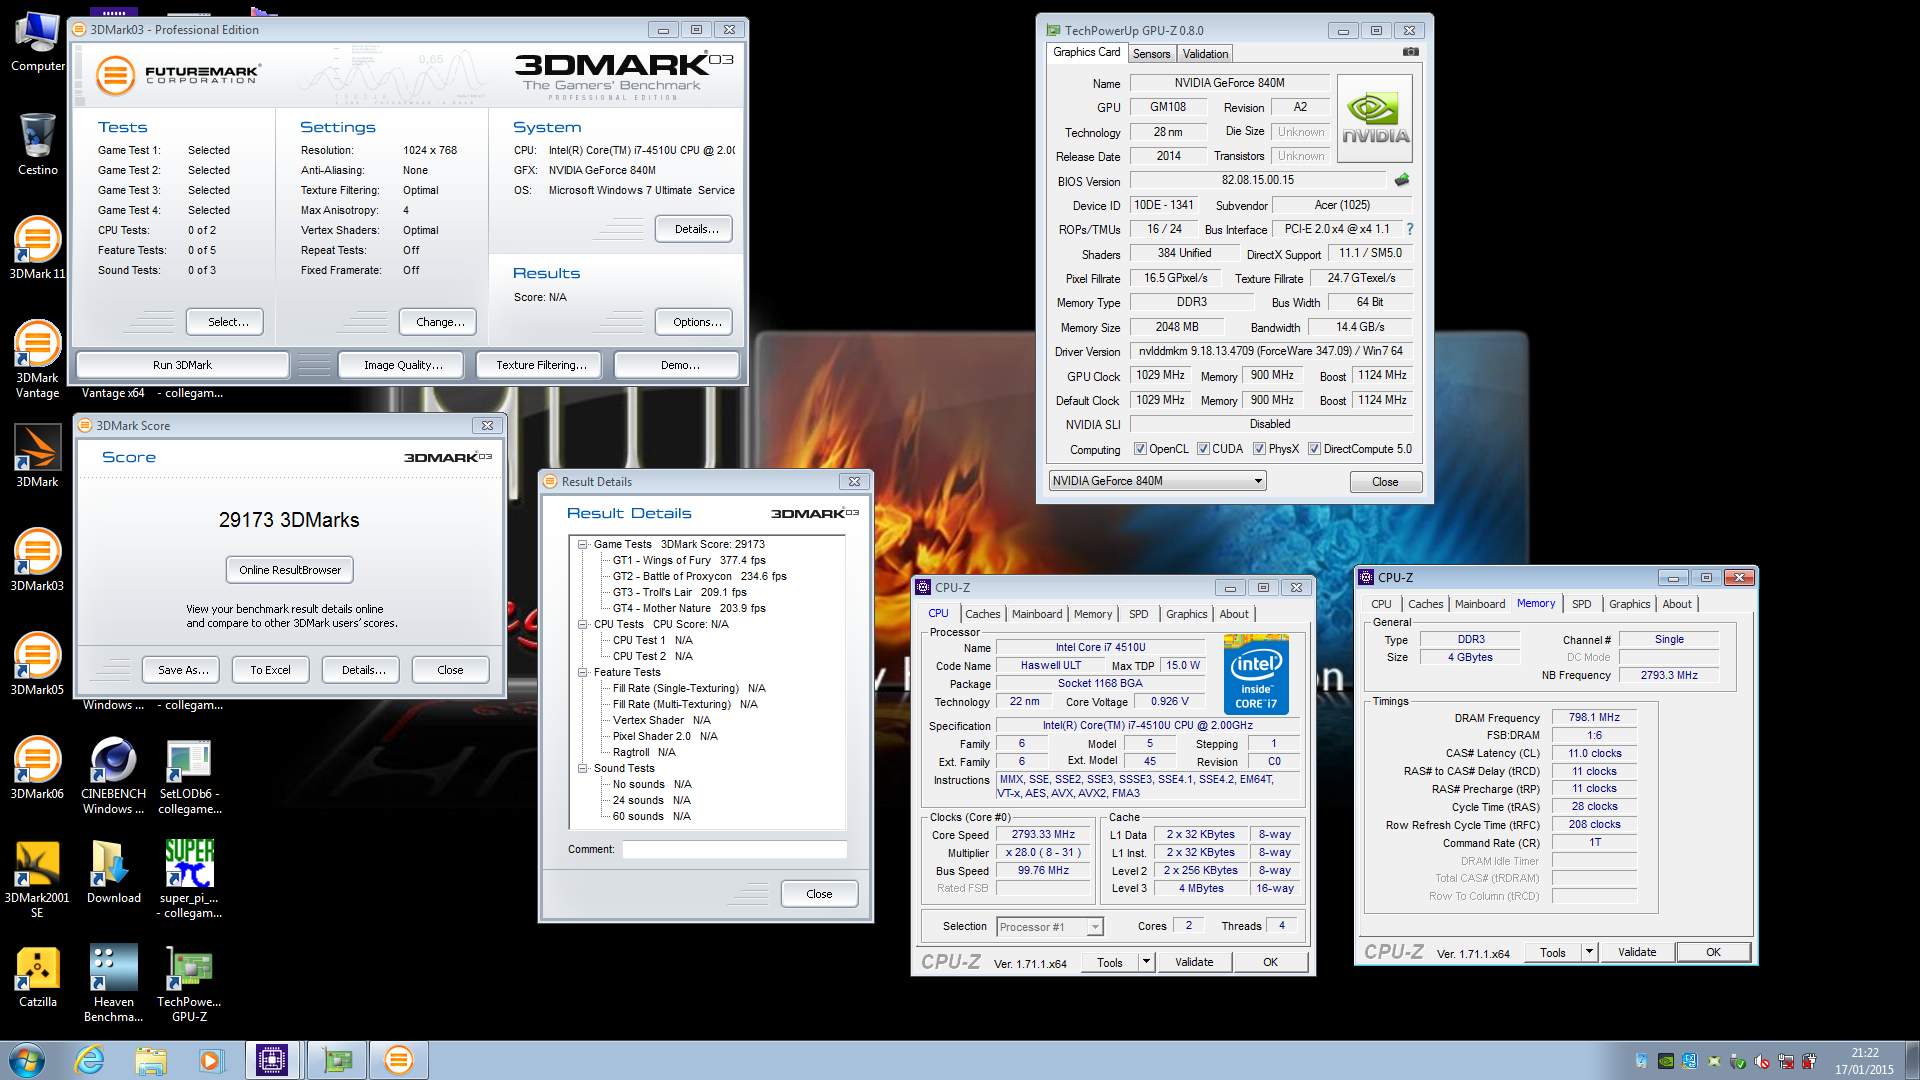Open the Computer desktop icon
Viewport: 1920px width, 1080px height.
point(37,40)
